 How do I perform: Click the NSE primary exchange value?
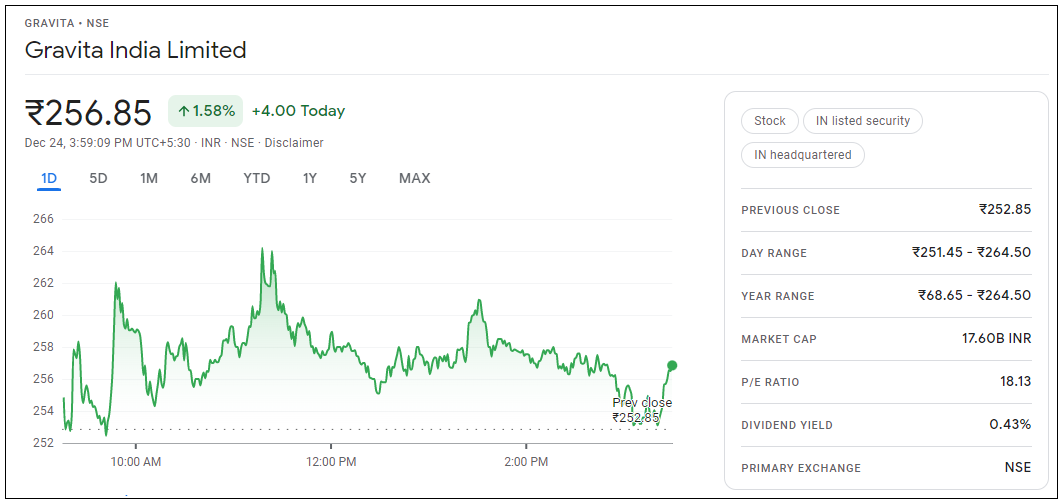(1018, 467)
